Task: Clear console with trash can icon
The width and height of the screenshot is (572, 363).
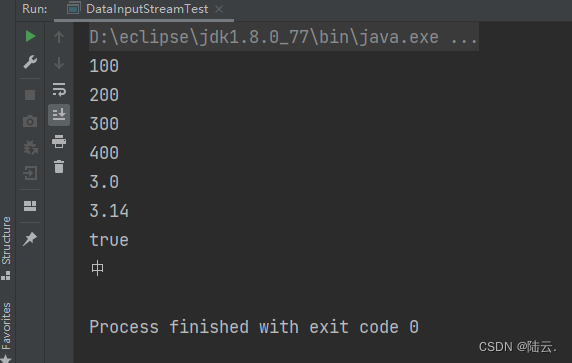Action: pos(59,167)
